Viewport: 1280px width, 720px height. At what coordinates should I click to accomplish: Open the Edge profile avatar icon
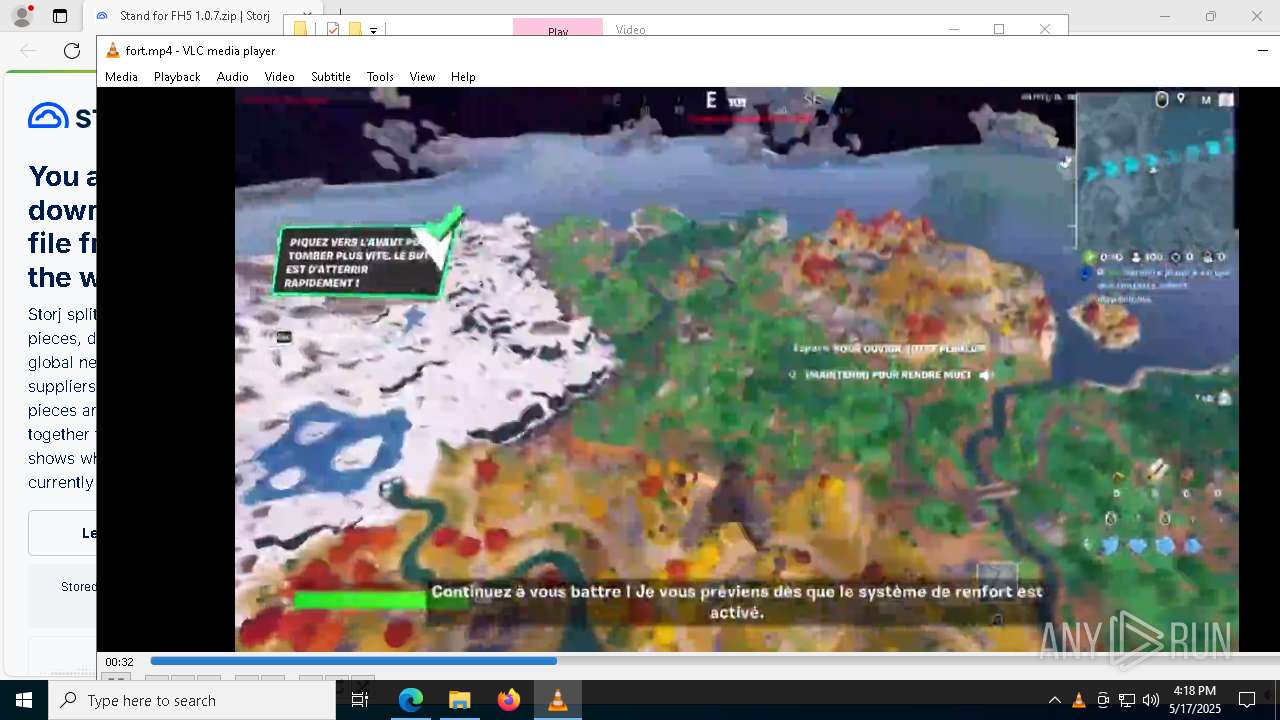(21, 16)
